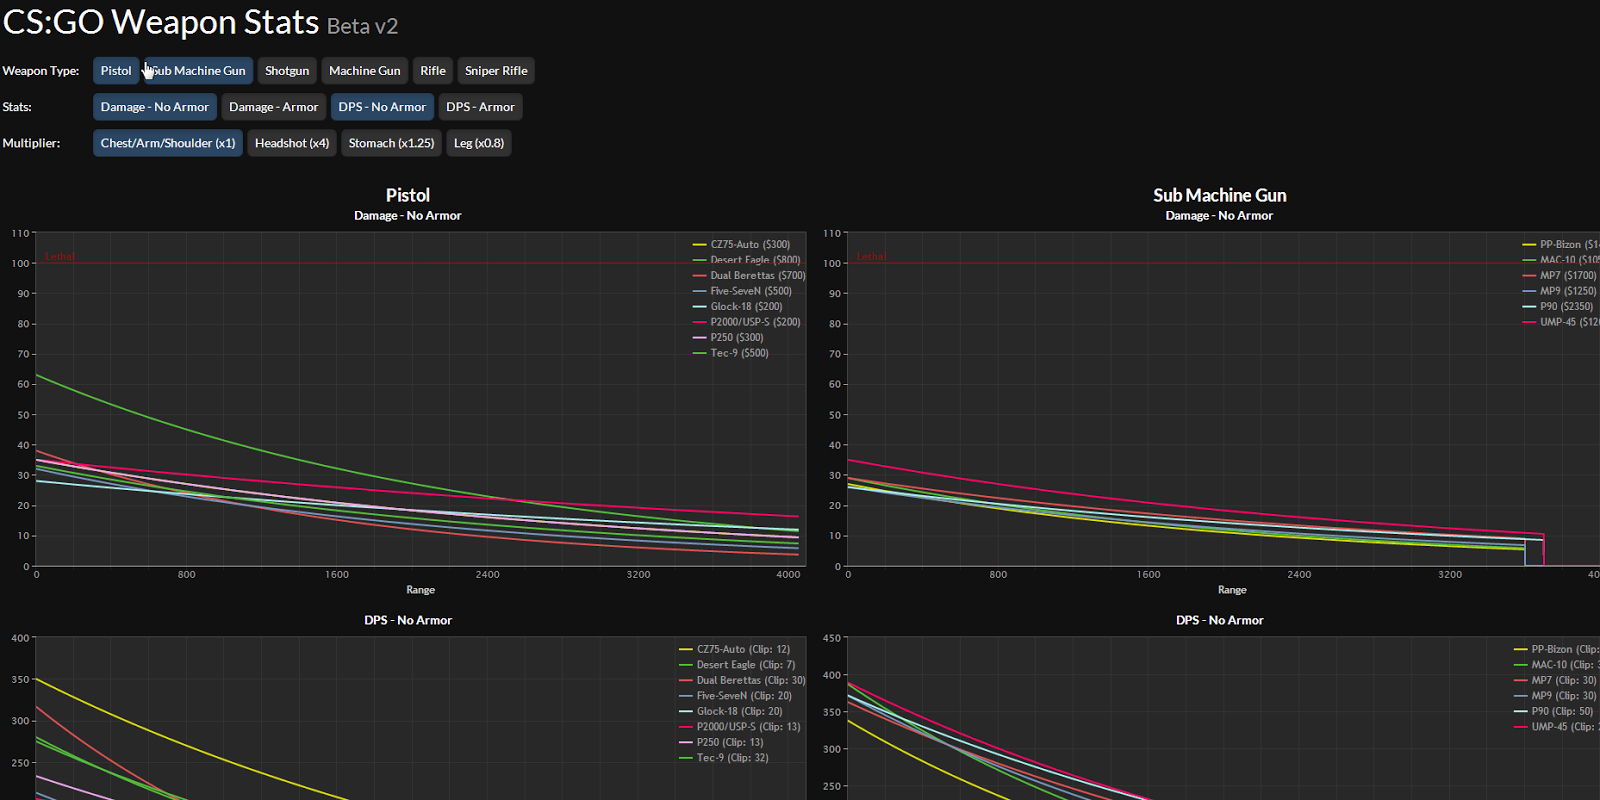Enable the Rifle weapon type
The height and width of the screenshot is (800, 1600).
click(x=433, y=71)
